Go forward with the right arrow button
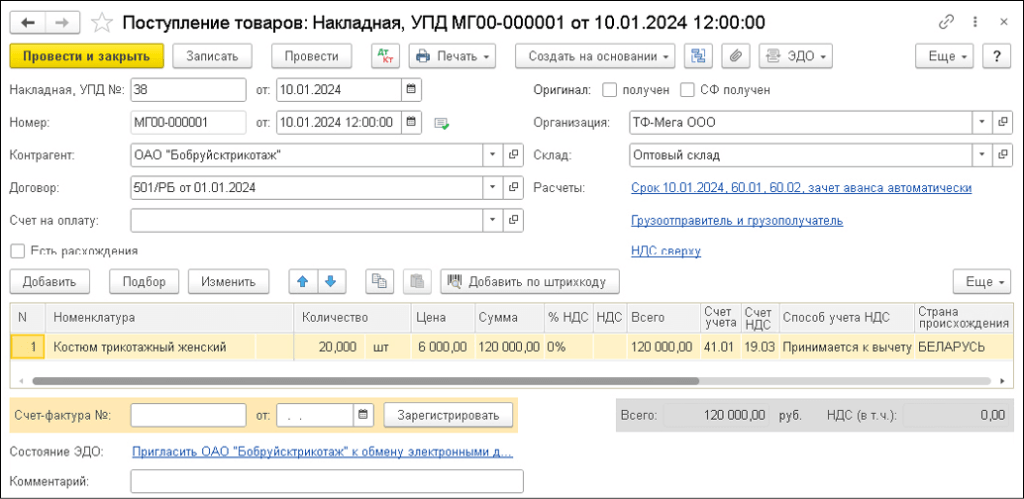The height and width of the screenshot is (499, 1024). click(x=61, y=23)
